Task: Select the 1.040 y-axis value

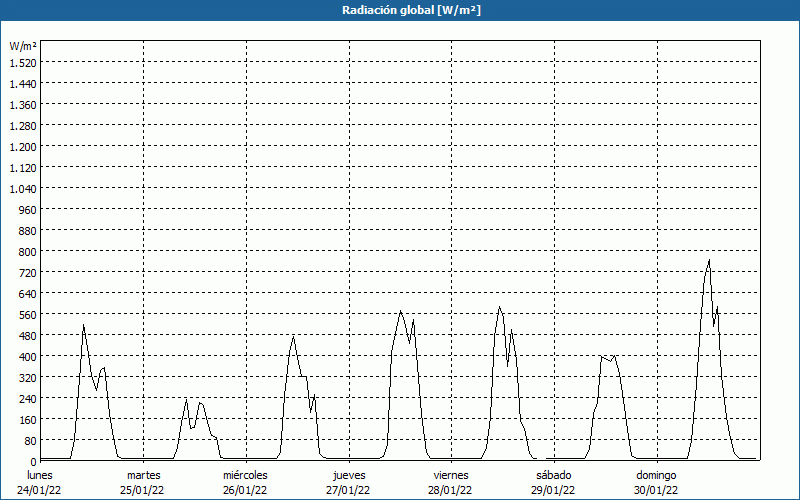Action: [23, 188]
